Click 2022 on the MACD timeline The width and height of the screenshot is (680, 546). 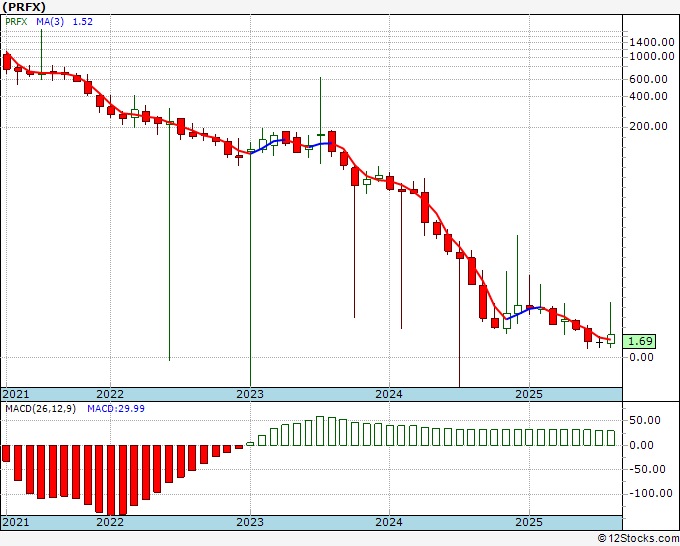[x=110, y=522]
